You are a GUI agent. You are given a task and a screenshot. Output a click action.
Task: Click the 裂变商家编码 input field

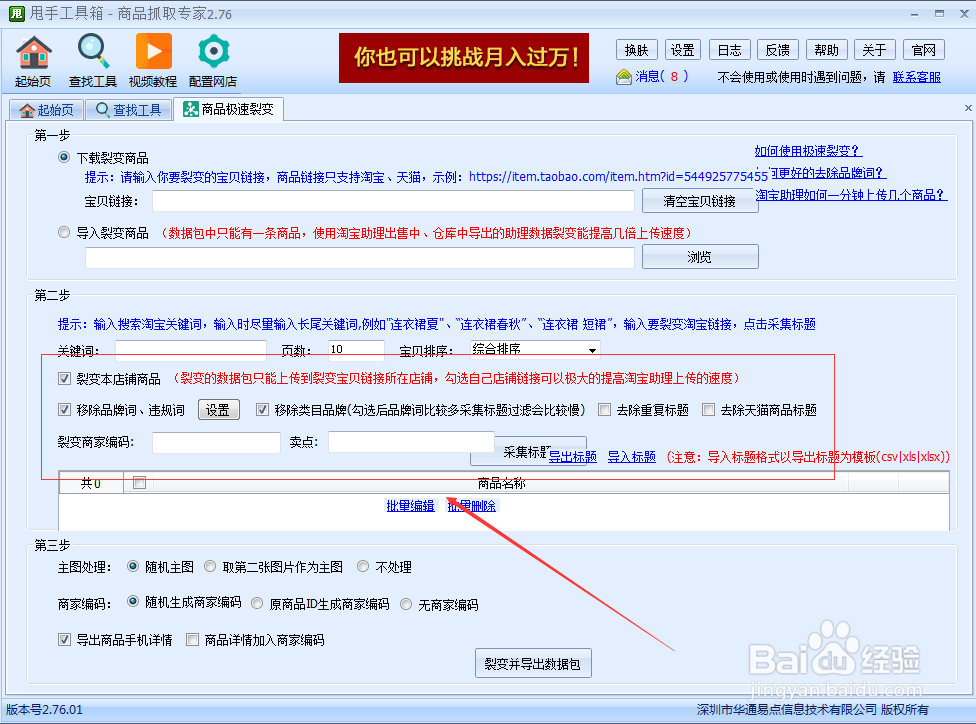pos(216,443)
